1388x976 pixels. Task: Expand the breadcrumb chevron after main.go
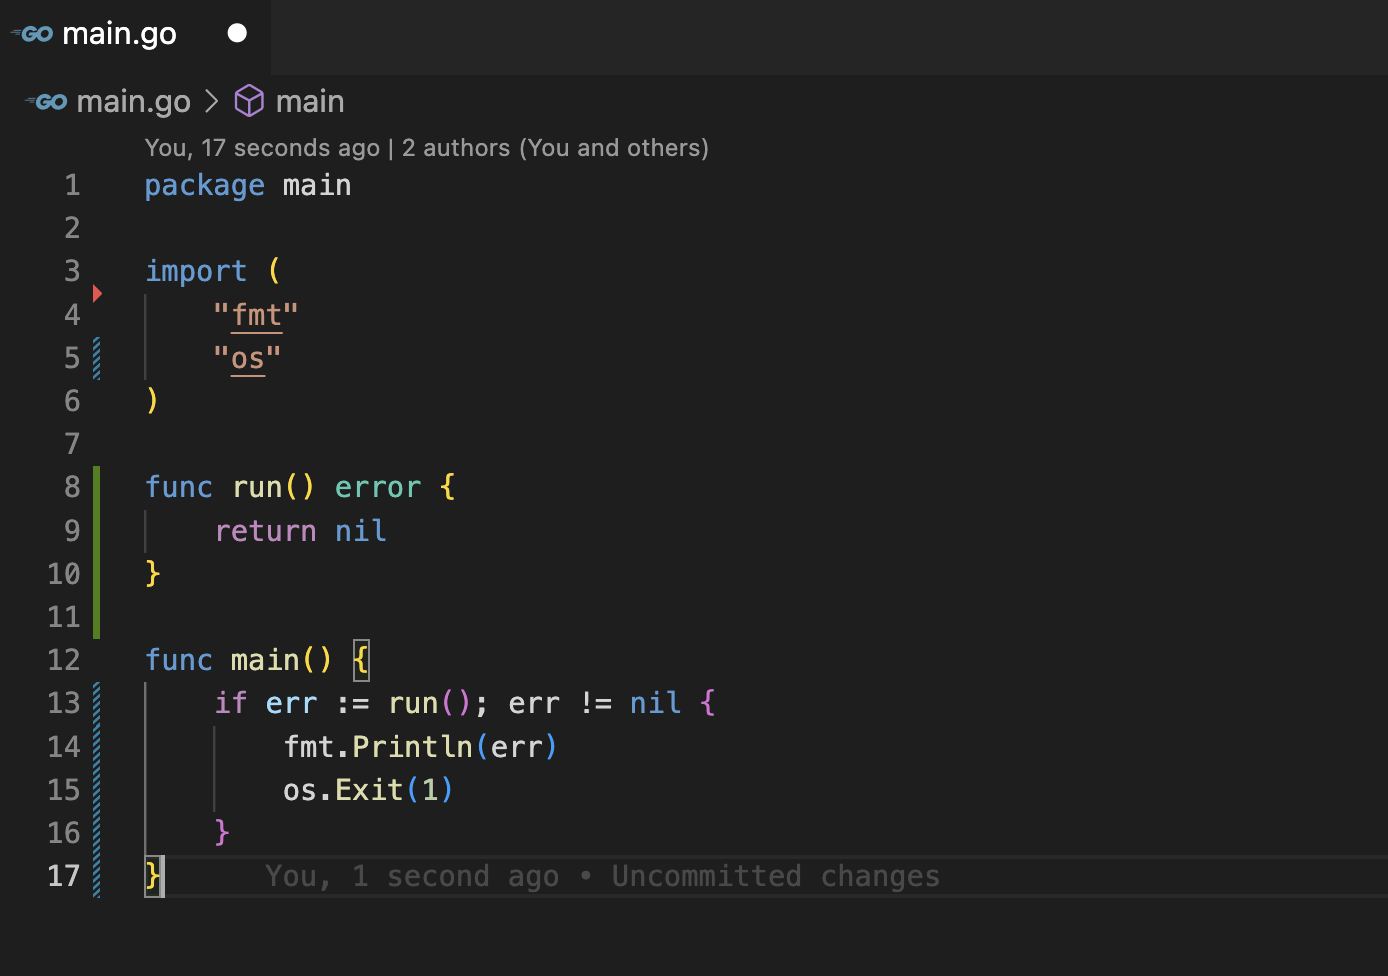211,101
